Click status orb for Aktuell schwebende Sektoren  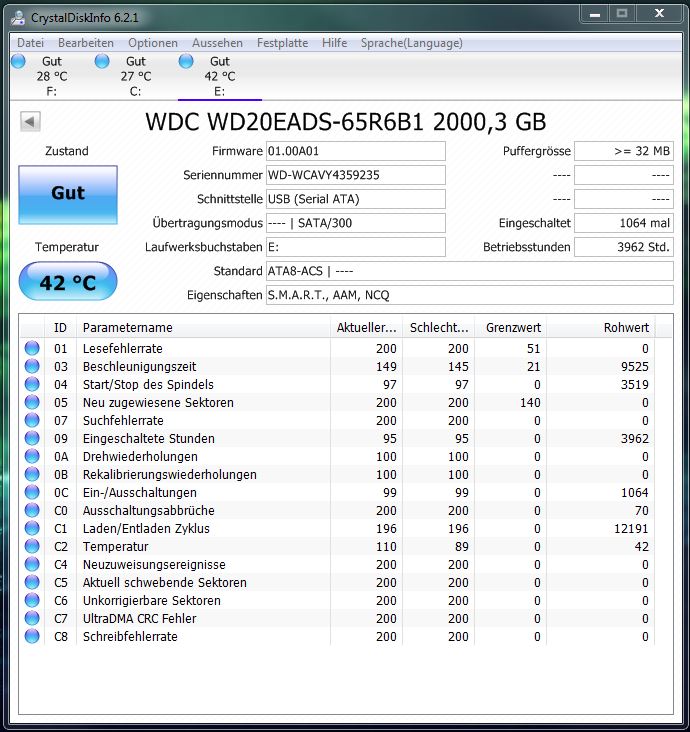point(32,582)
